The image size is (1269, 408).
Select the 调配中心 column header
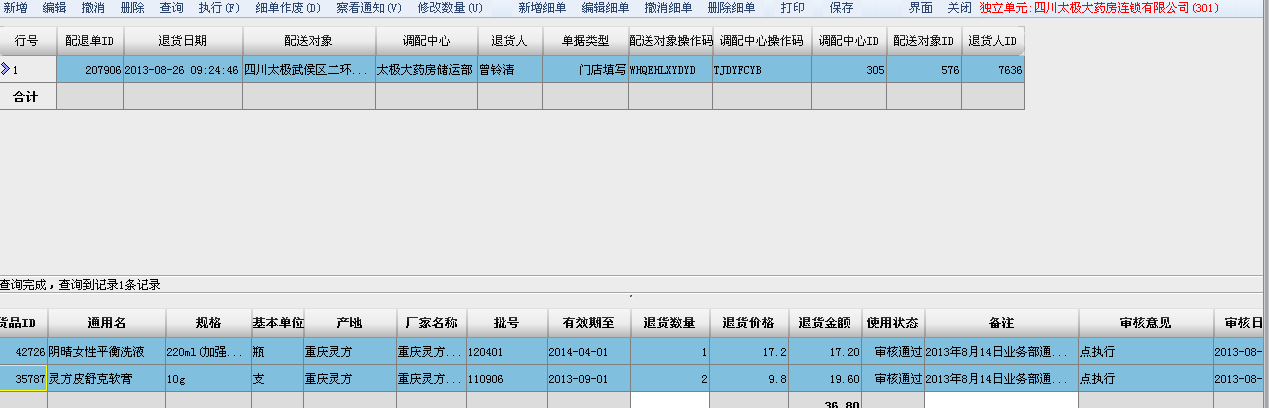pos(426,41)
